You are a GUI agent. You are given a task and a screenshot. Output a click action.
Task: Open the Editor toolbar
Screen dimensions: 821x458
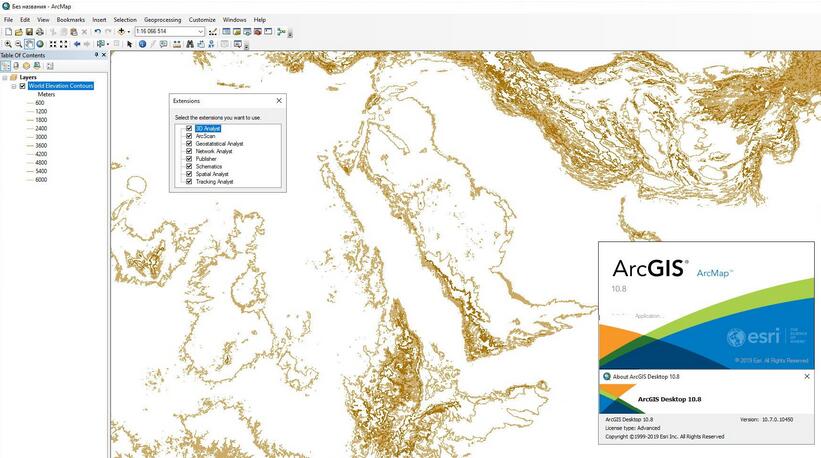tap(213, 32)
